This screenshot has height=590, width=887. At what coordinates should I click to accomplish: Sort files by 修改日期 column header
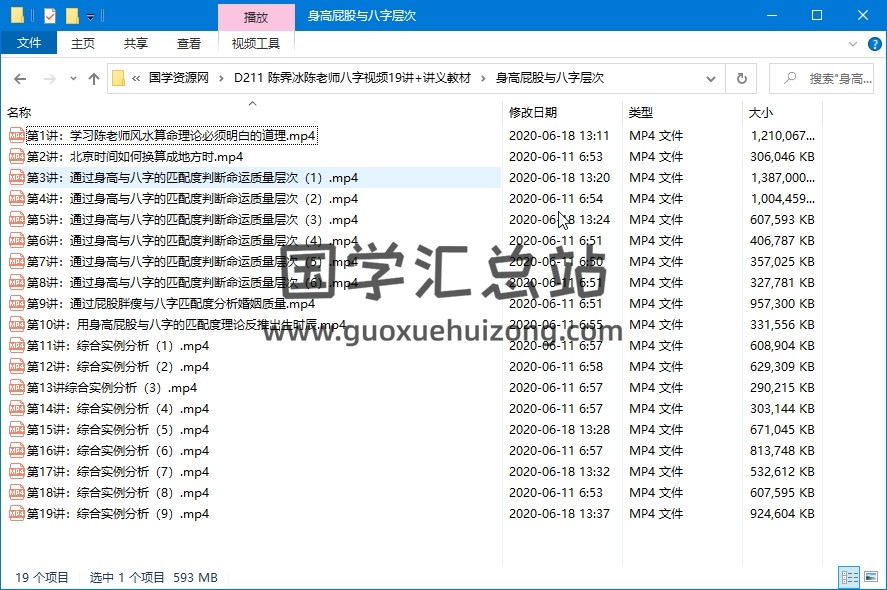tap(533, 113)
